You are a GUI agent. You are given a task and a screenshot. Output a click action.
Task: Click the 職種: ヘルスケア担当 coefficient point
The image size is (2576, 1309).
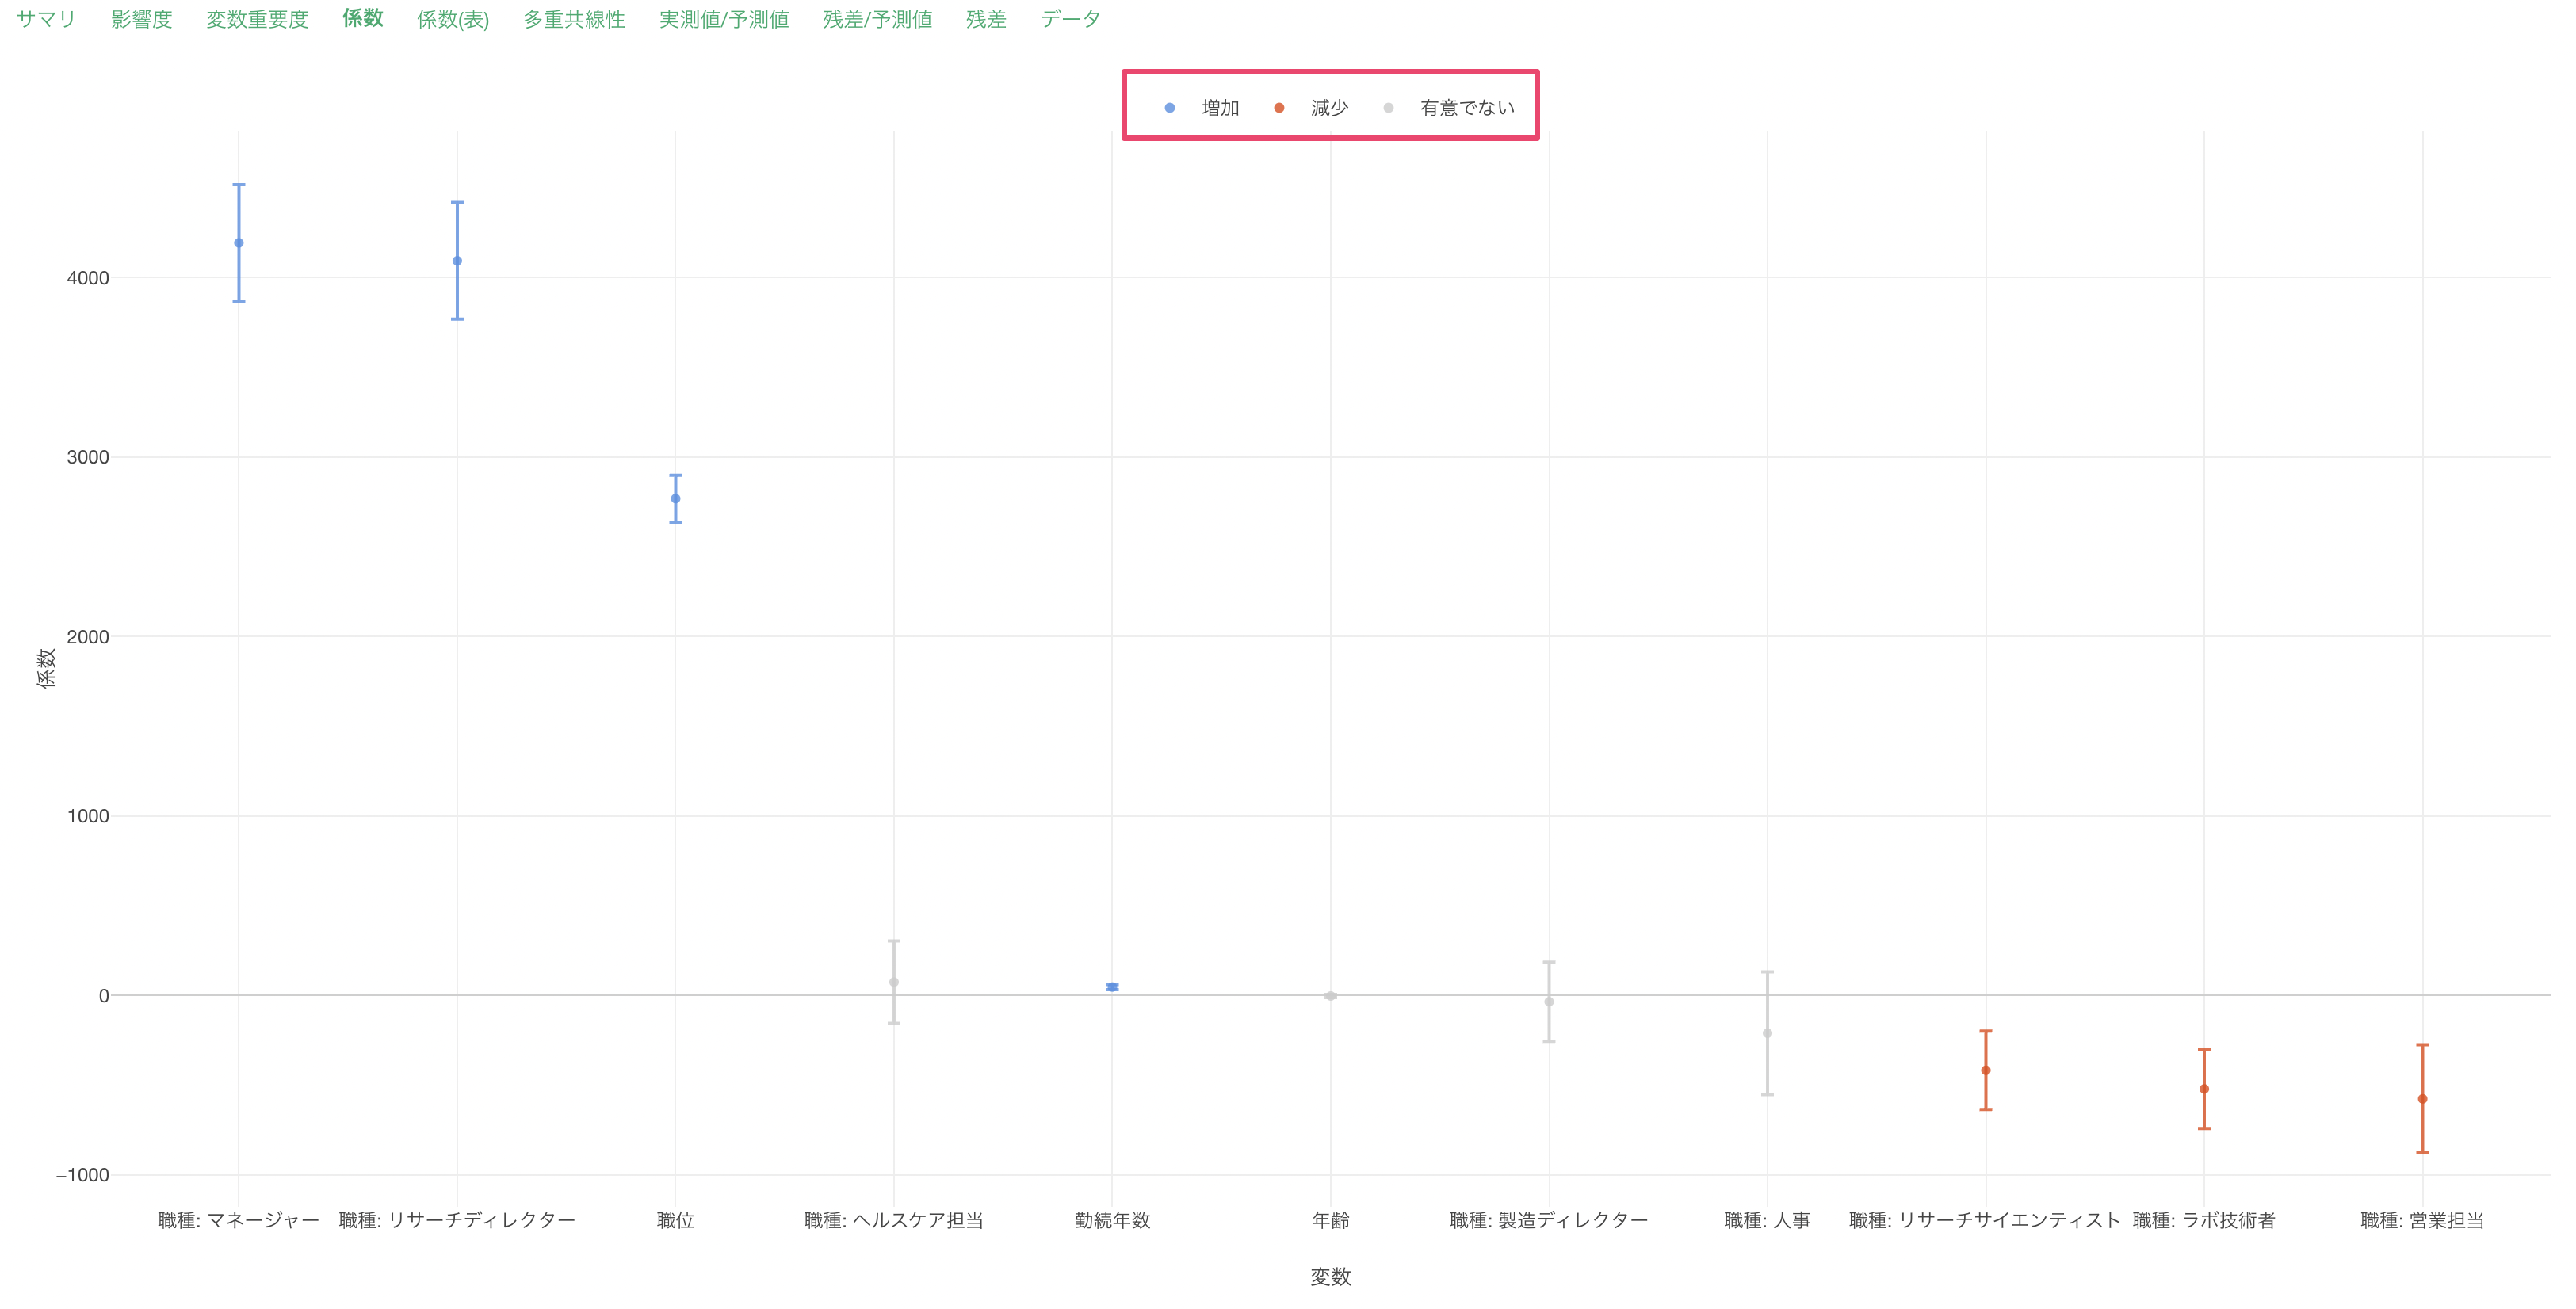click(x=894, y=982)
